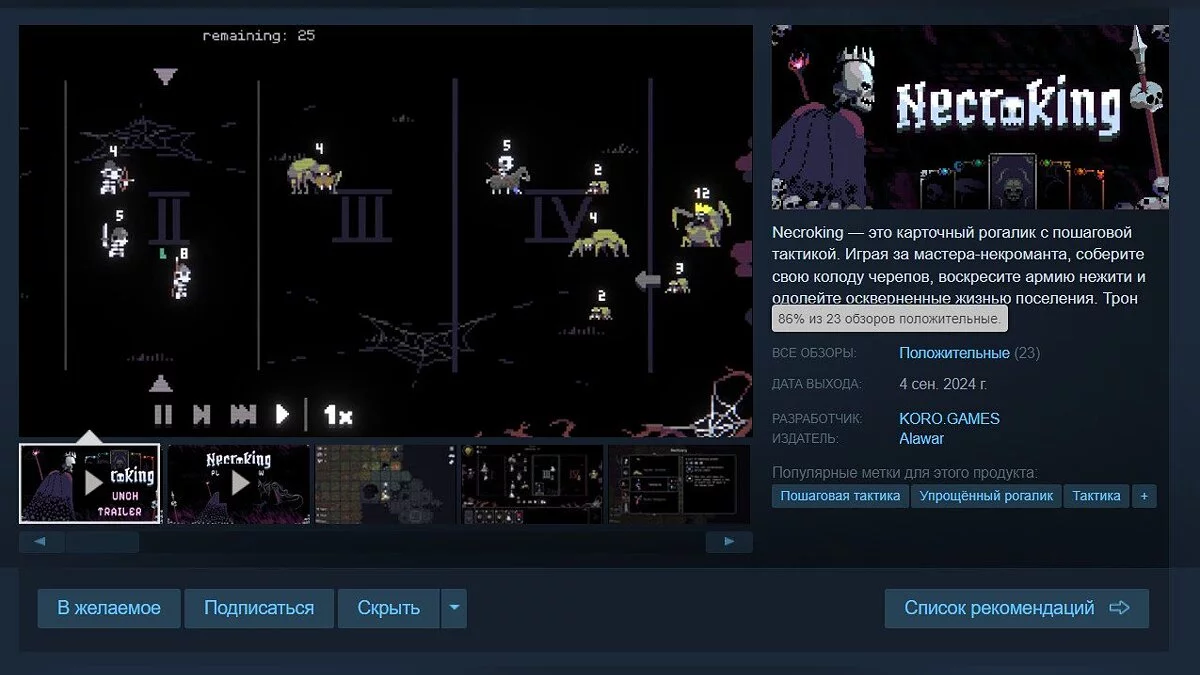Click the step-forward icon in the video

[x=201, y=414]
